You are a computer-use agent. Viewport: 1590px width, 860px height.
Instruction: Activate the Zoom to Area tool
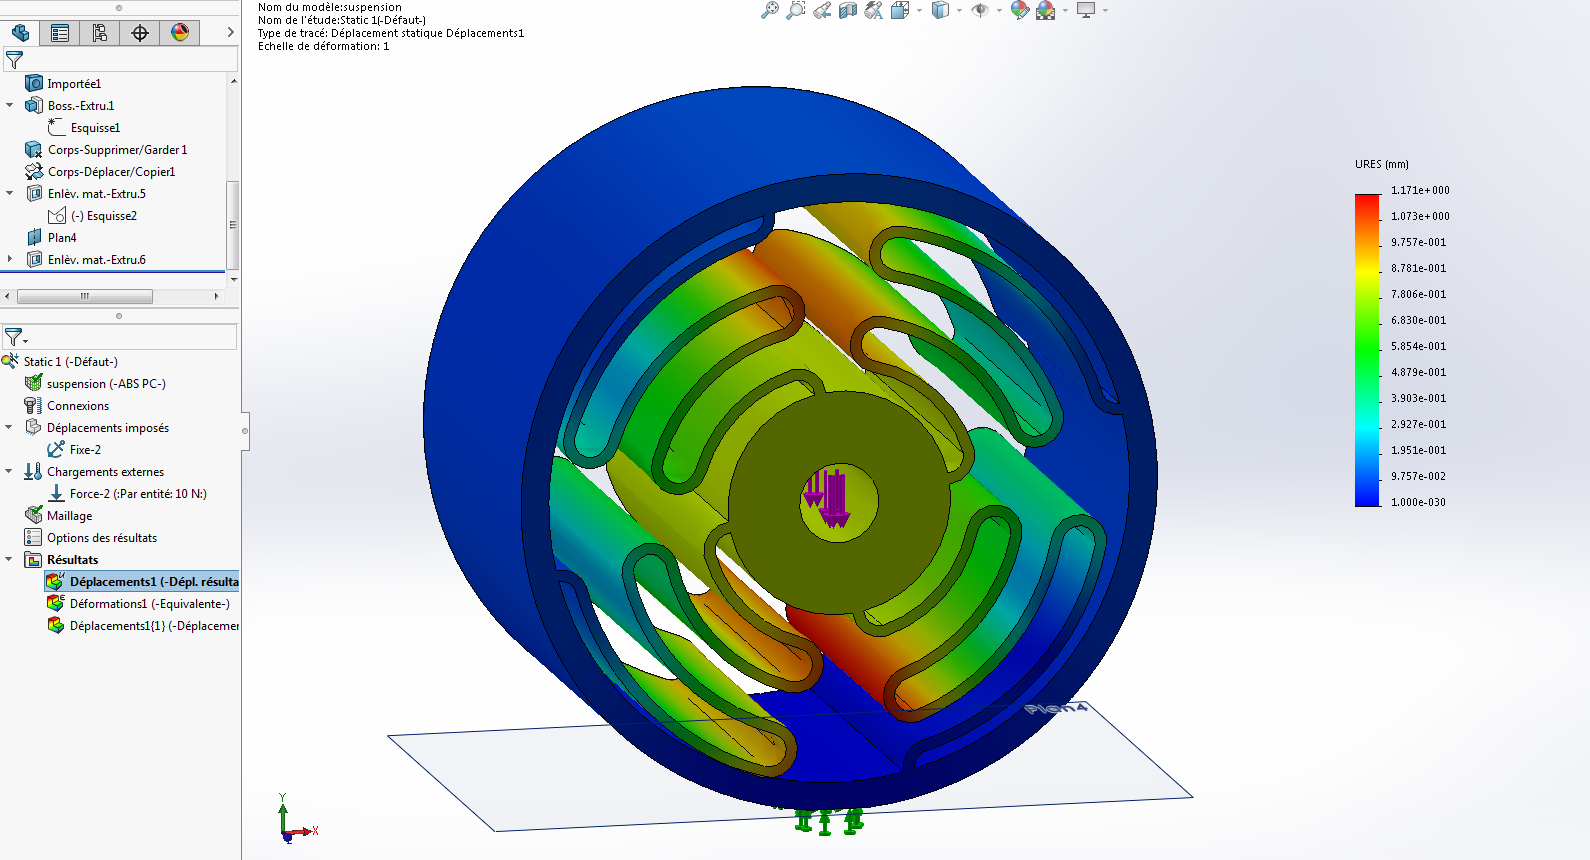click(x=796, y=10)
